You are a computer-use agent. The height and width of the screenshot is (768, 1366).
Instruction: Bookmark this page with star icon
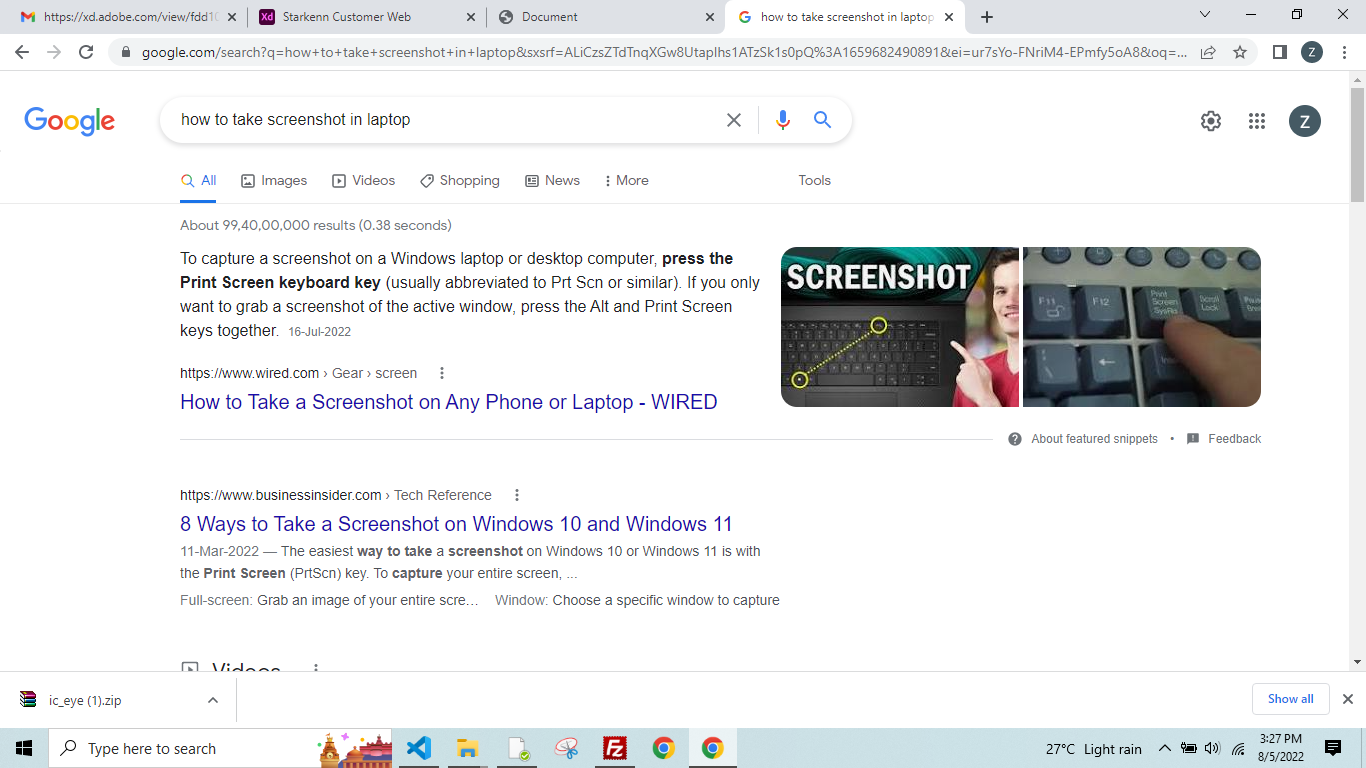(1240, 52)
